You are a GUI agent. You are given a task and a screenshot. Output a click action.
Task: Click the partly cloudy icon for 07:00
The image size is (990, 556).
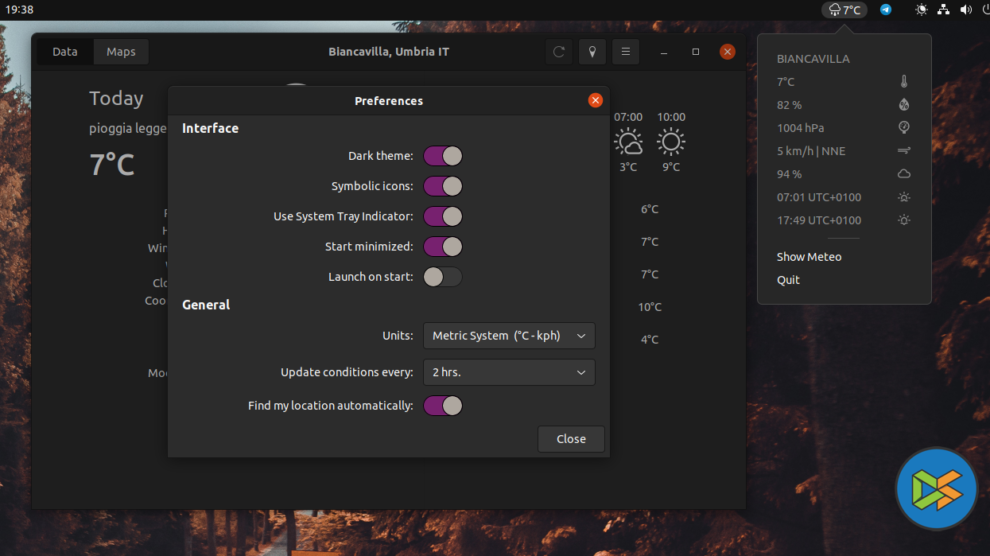tap(628, 142)
